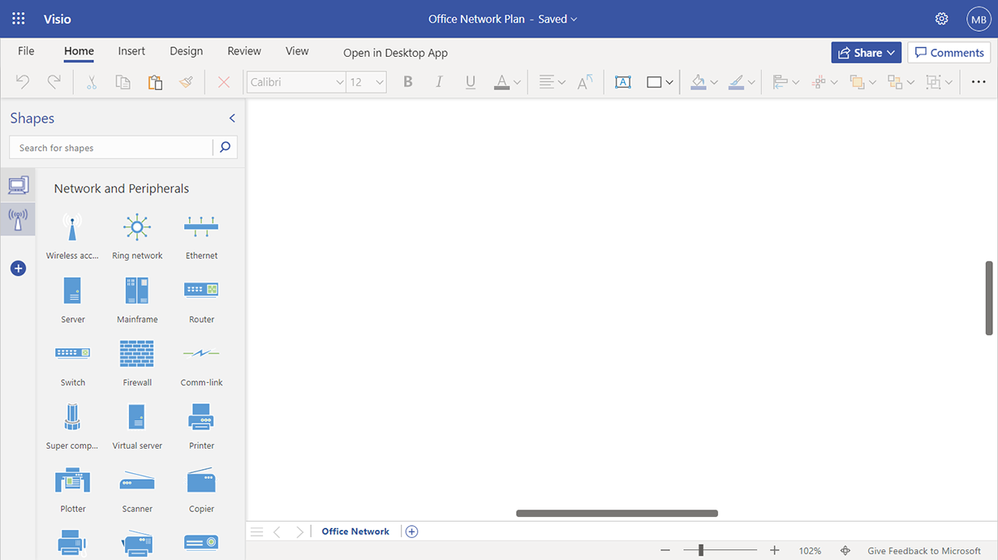
Task: Open the Settings gear
Action: tap(941, 19)
